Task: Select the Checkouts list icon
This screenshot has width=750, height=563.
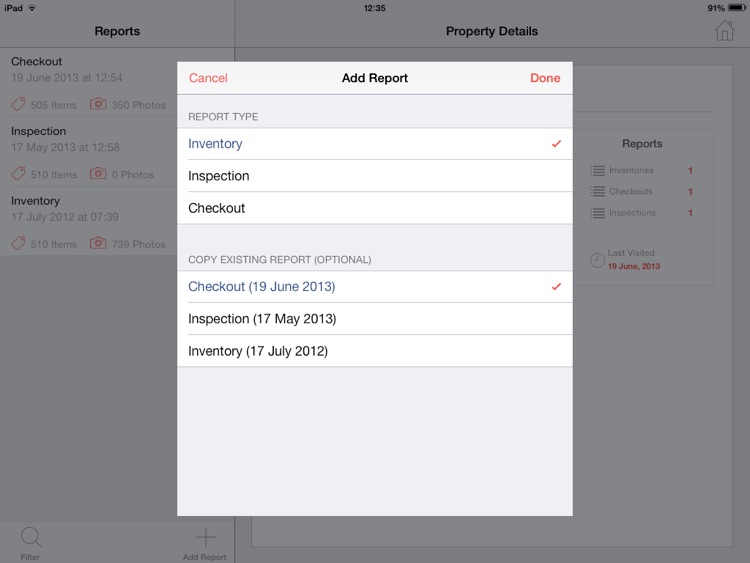Action: 597,191
